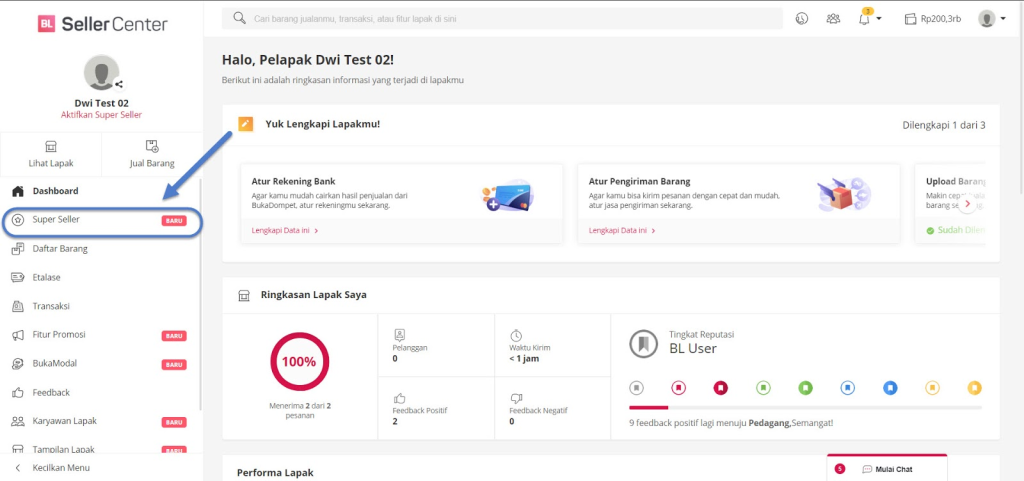Click the next arrow on the Lengkapi carousel
Image resolution: width=1024 pixels, height=481 pixels.
pos(968,204)
